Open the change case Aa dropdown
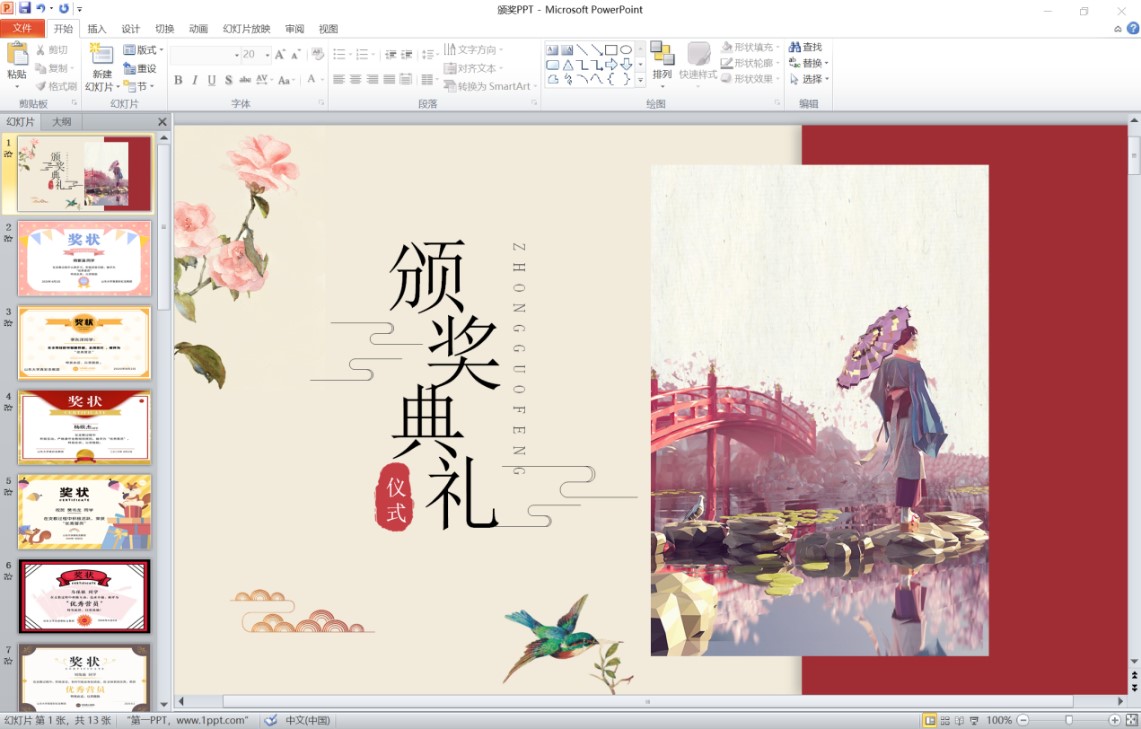Screen dimensions: 1141x729 click(286, 80)
